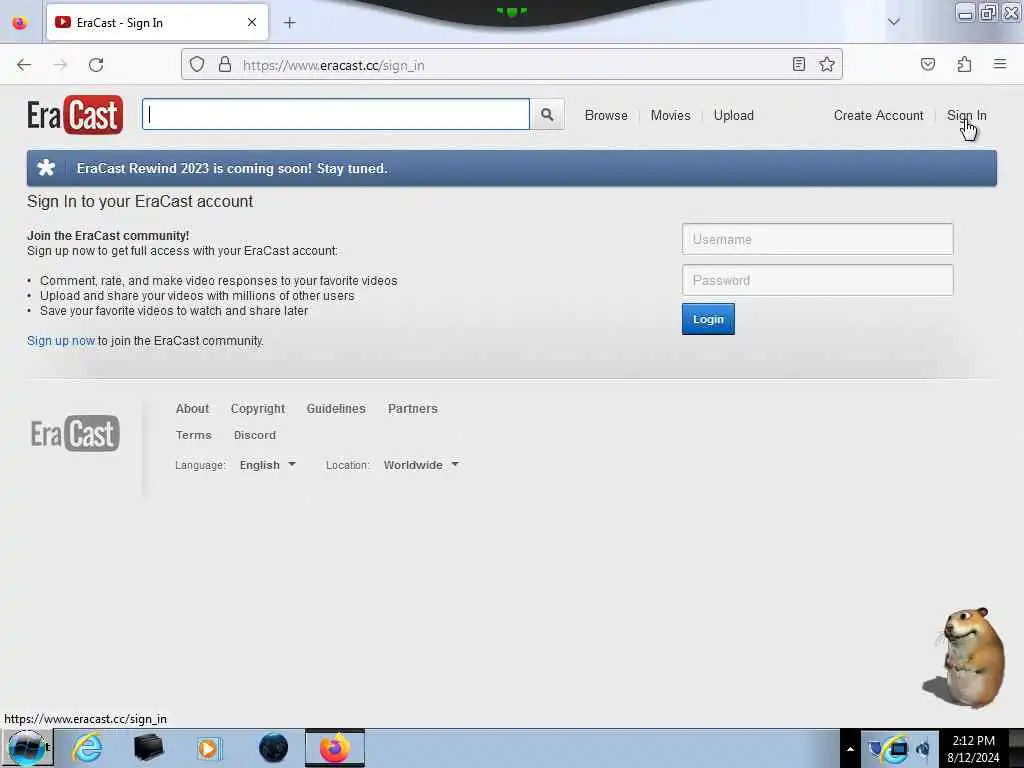Click inside the EraCast search box
This screenshot has height=768, width=1024.
pyautogui.click(x=336, y=114)
